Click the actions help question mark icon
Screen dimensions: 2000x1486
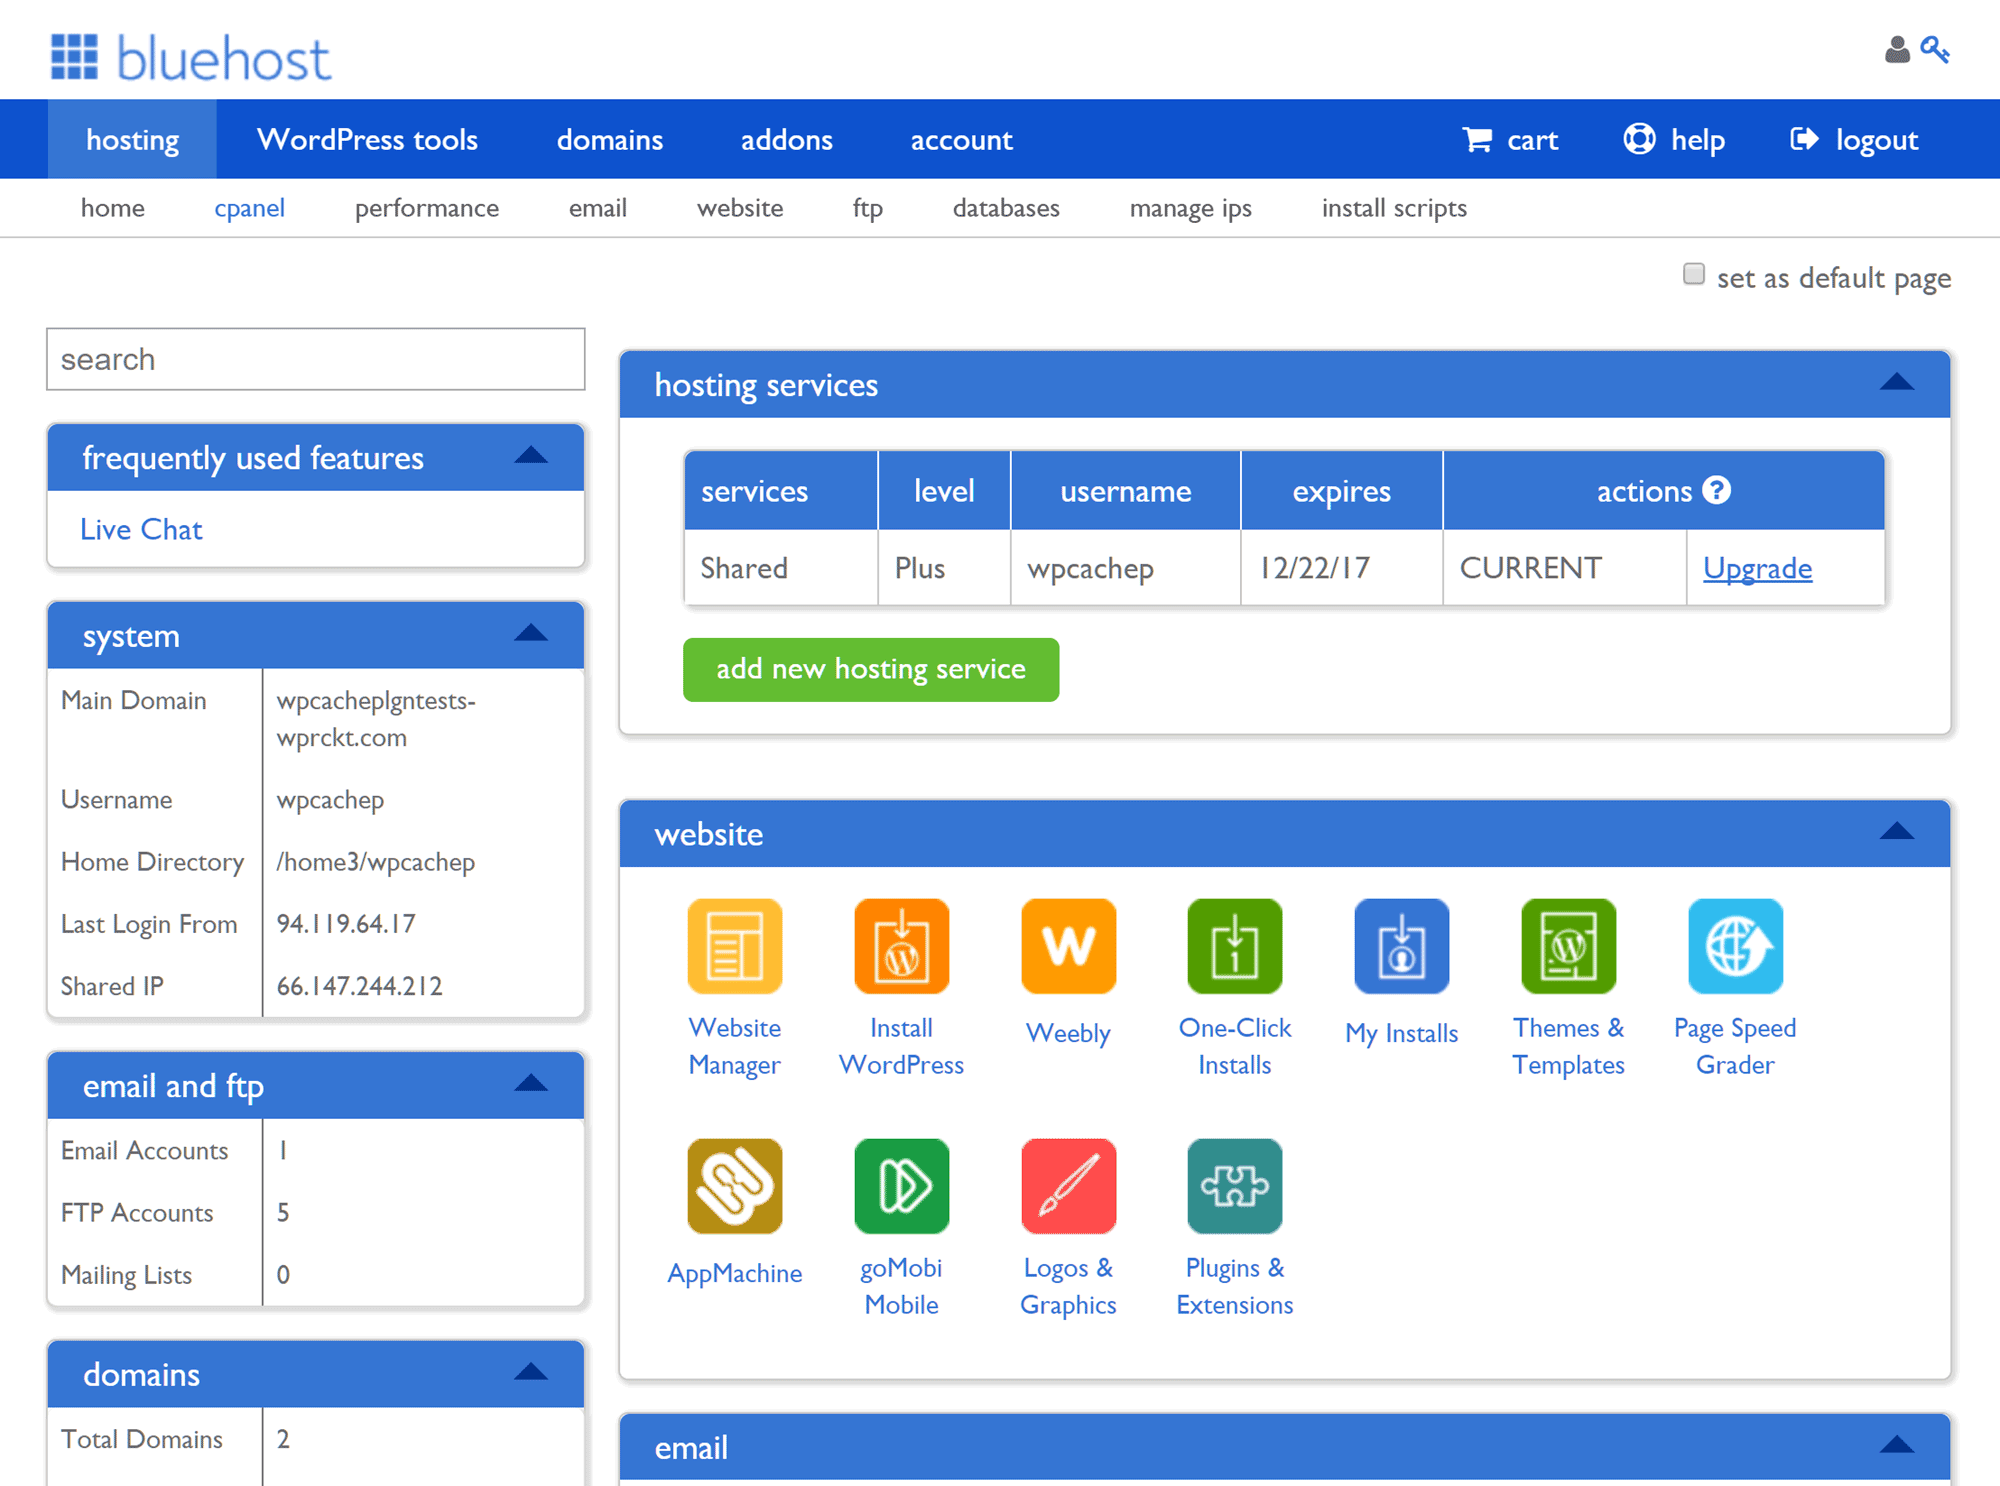point(1717,490)
